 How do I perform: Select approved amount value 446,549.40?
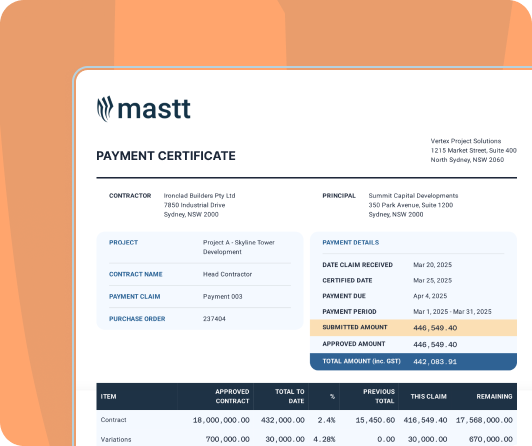click(435, 344)
